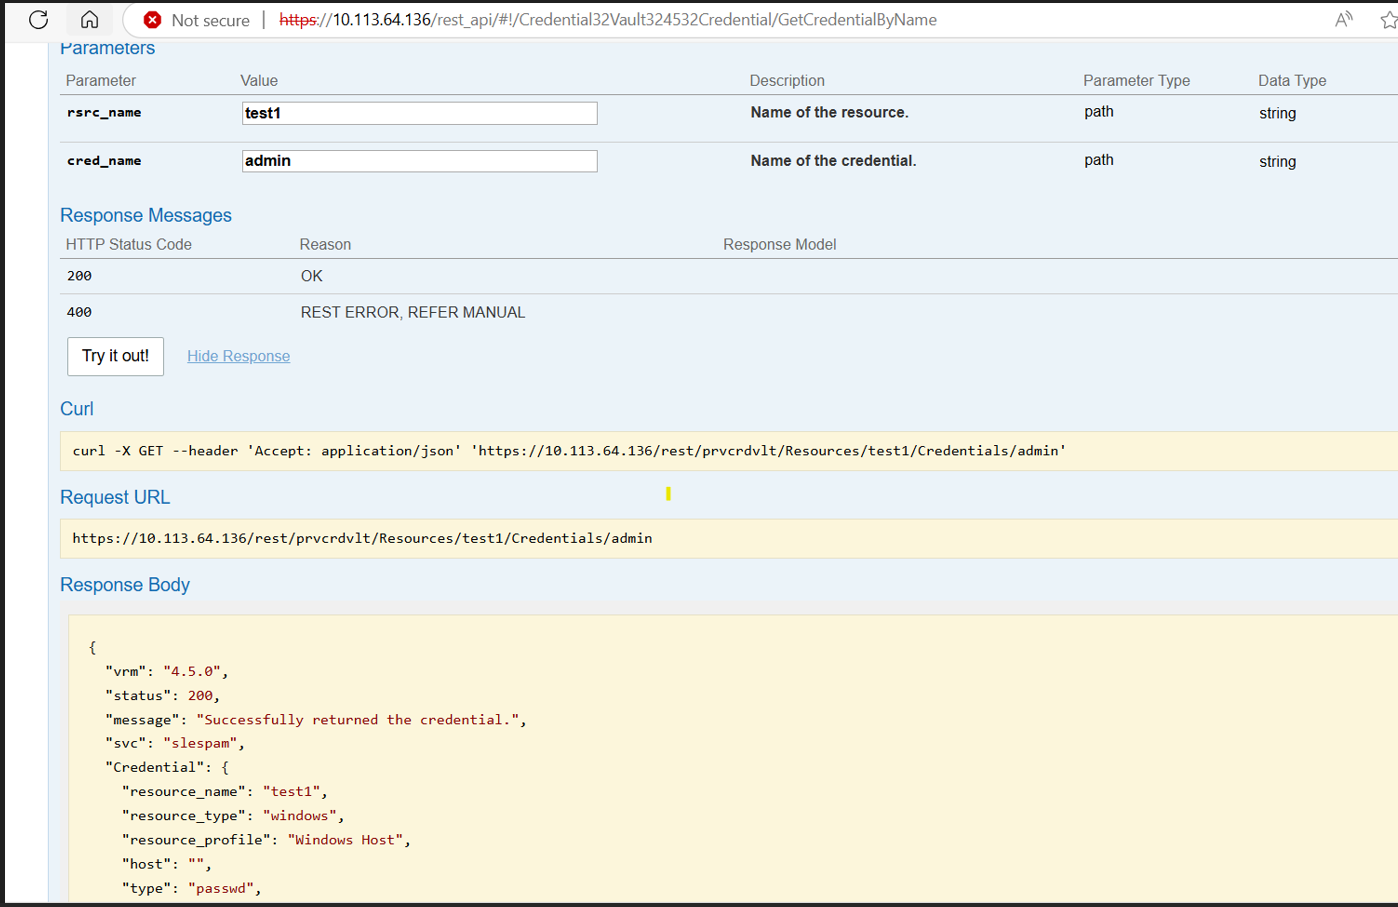Image resolution: width=1398 pixels, height=907 pixels.
Task: Click 'Name of the credential.' description
Action: tap(833, 161)
